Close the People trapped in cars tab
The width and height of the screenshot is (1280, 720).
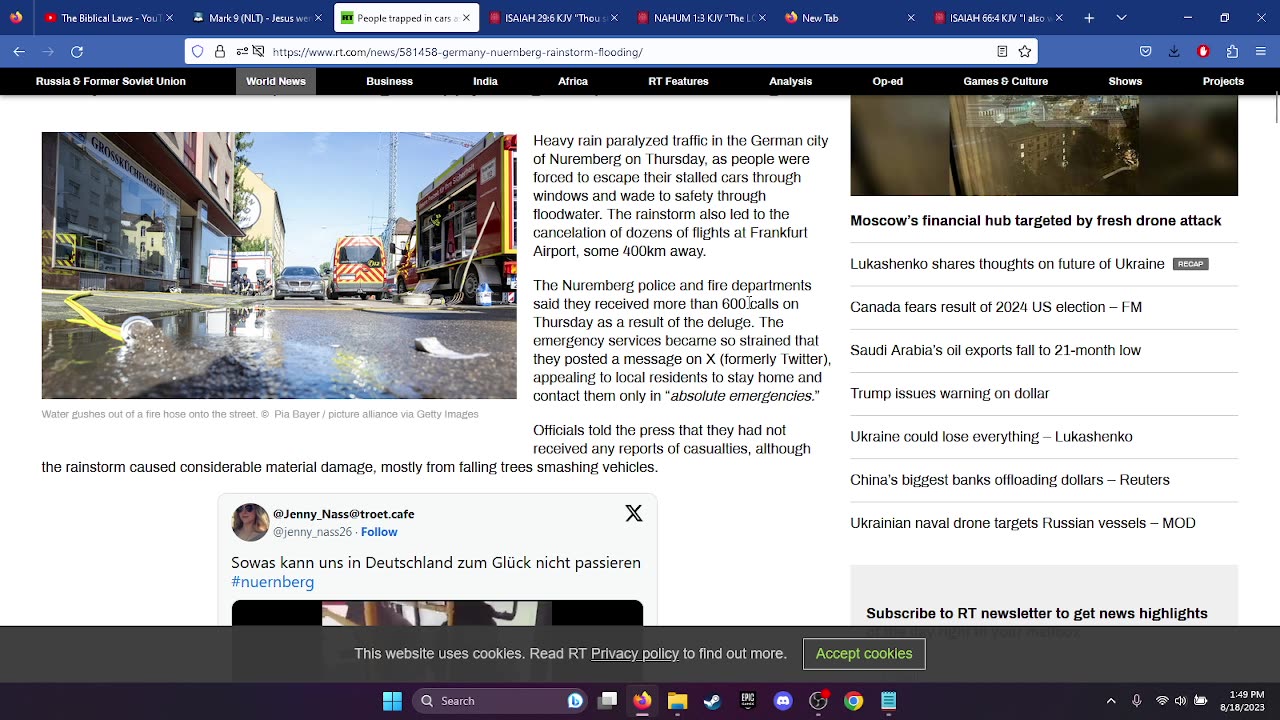tap(467, 18)
